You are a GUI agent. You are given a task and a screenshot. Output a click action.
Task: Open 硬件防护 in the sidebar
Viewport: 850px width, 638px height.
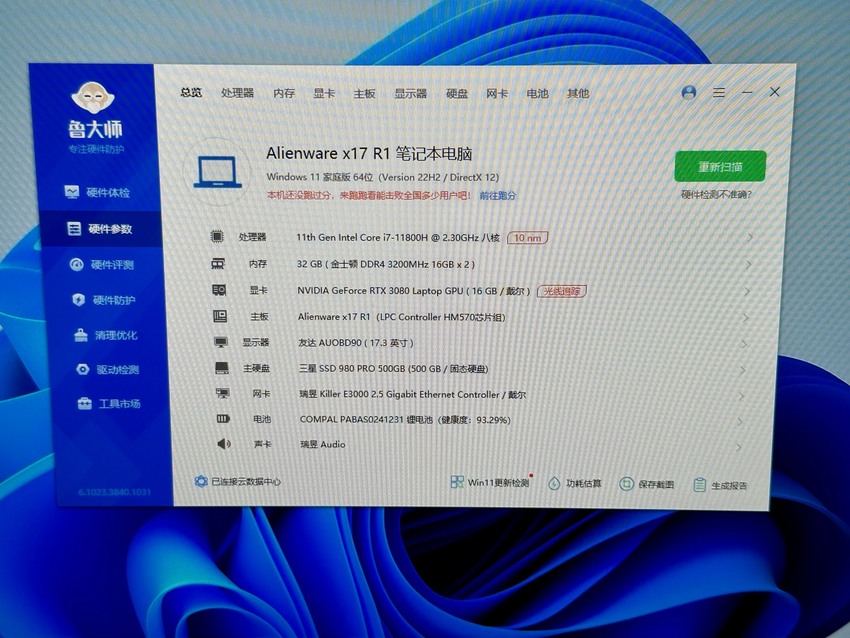[104, 300]
